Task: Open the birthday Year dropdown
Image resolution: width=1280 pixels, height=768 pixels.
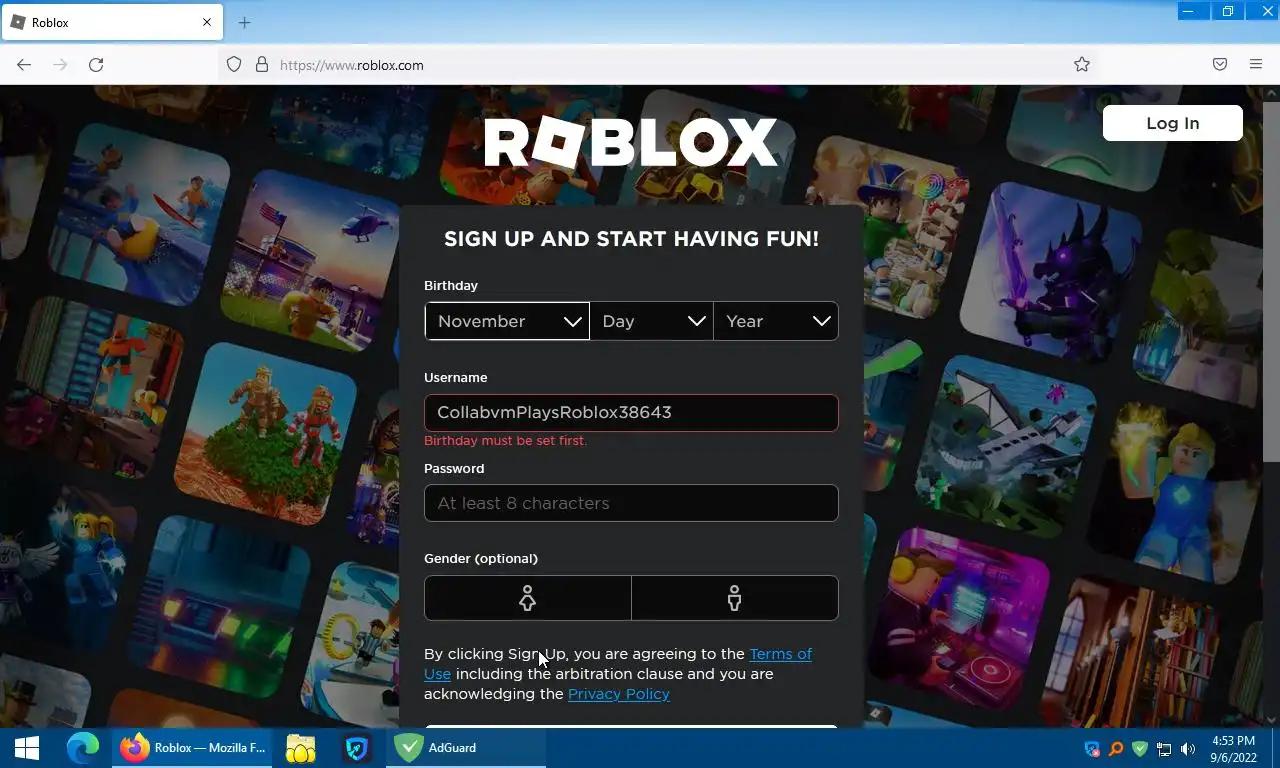Action: (776, 321)
